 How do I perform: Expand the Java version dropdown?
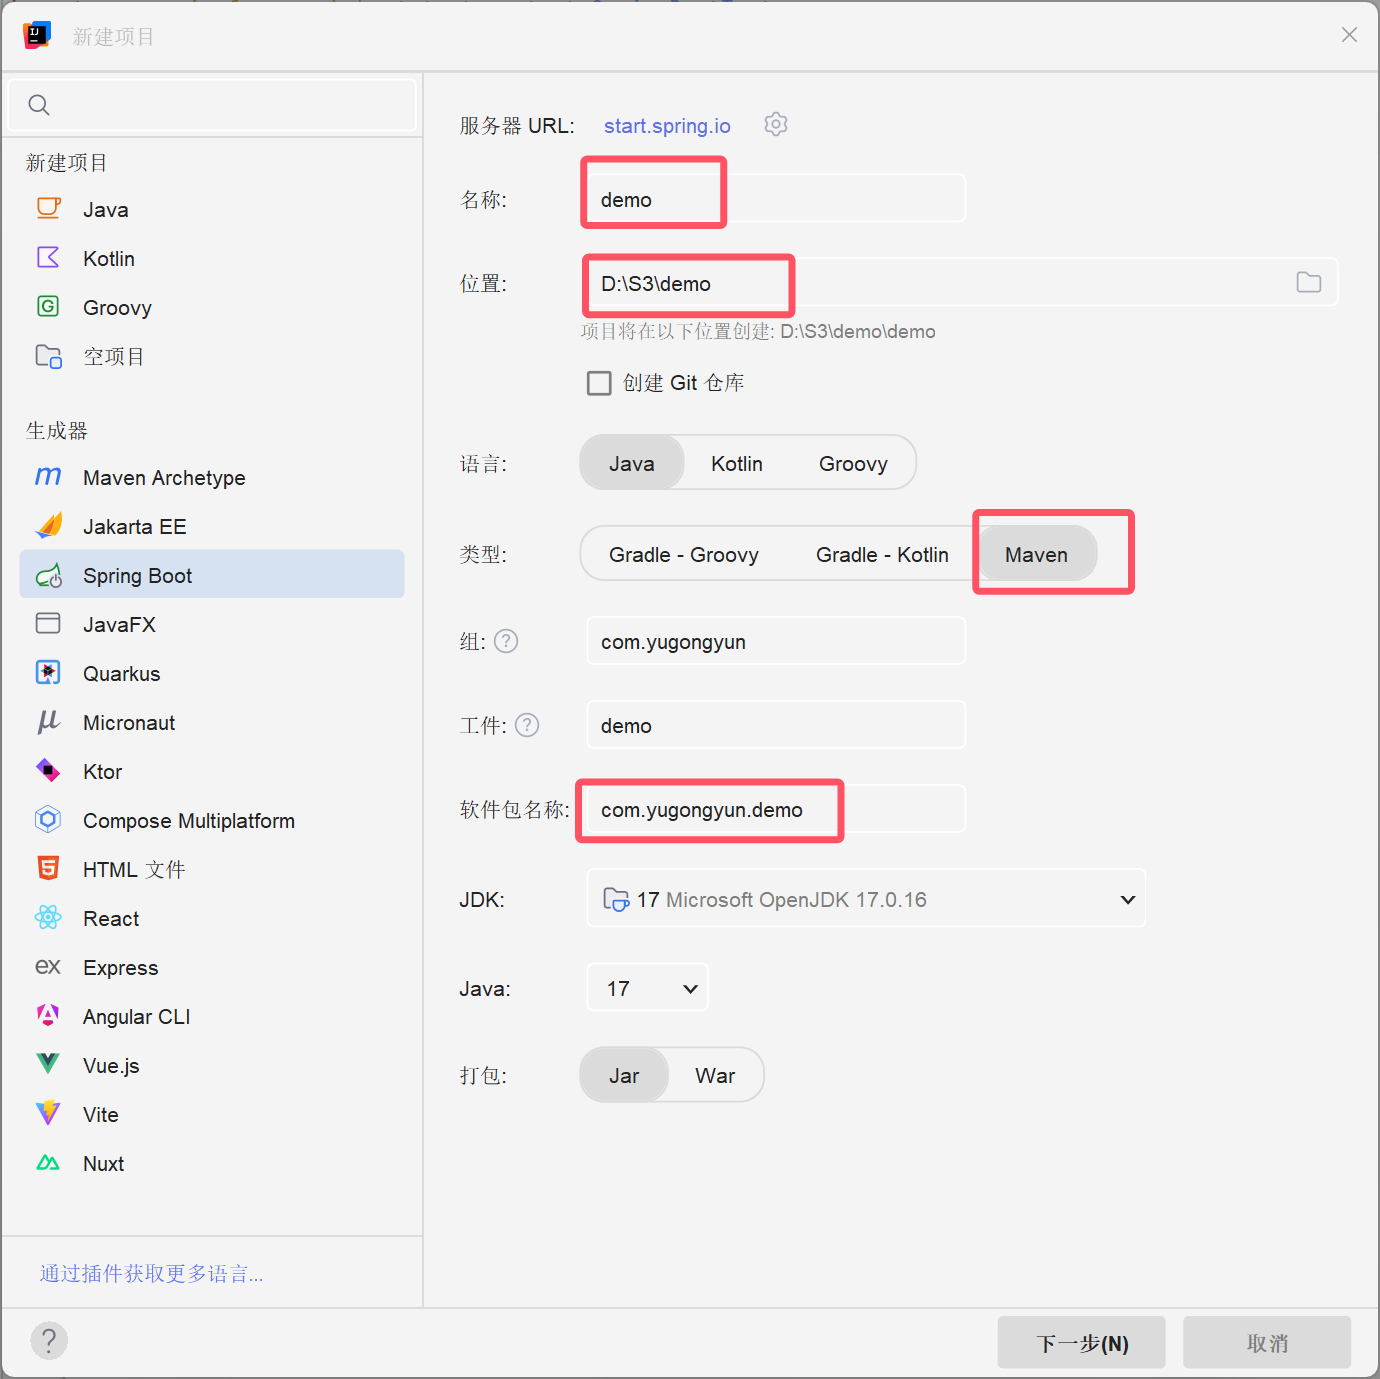[647, 987]
